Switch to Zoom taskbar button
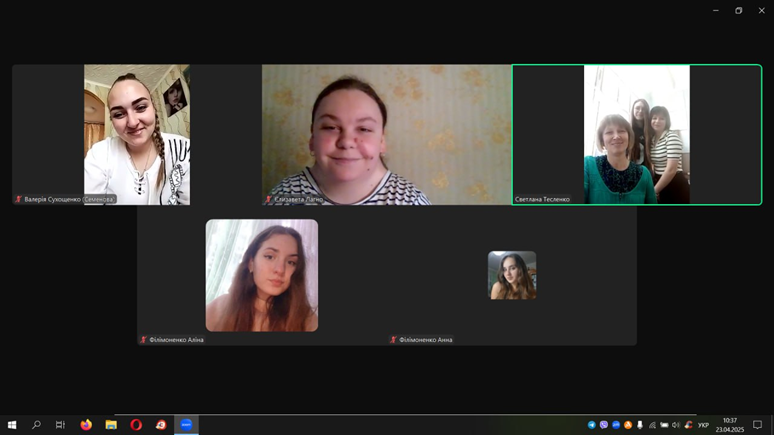Viewport: 774px width, 435px height. point(186,425)
